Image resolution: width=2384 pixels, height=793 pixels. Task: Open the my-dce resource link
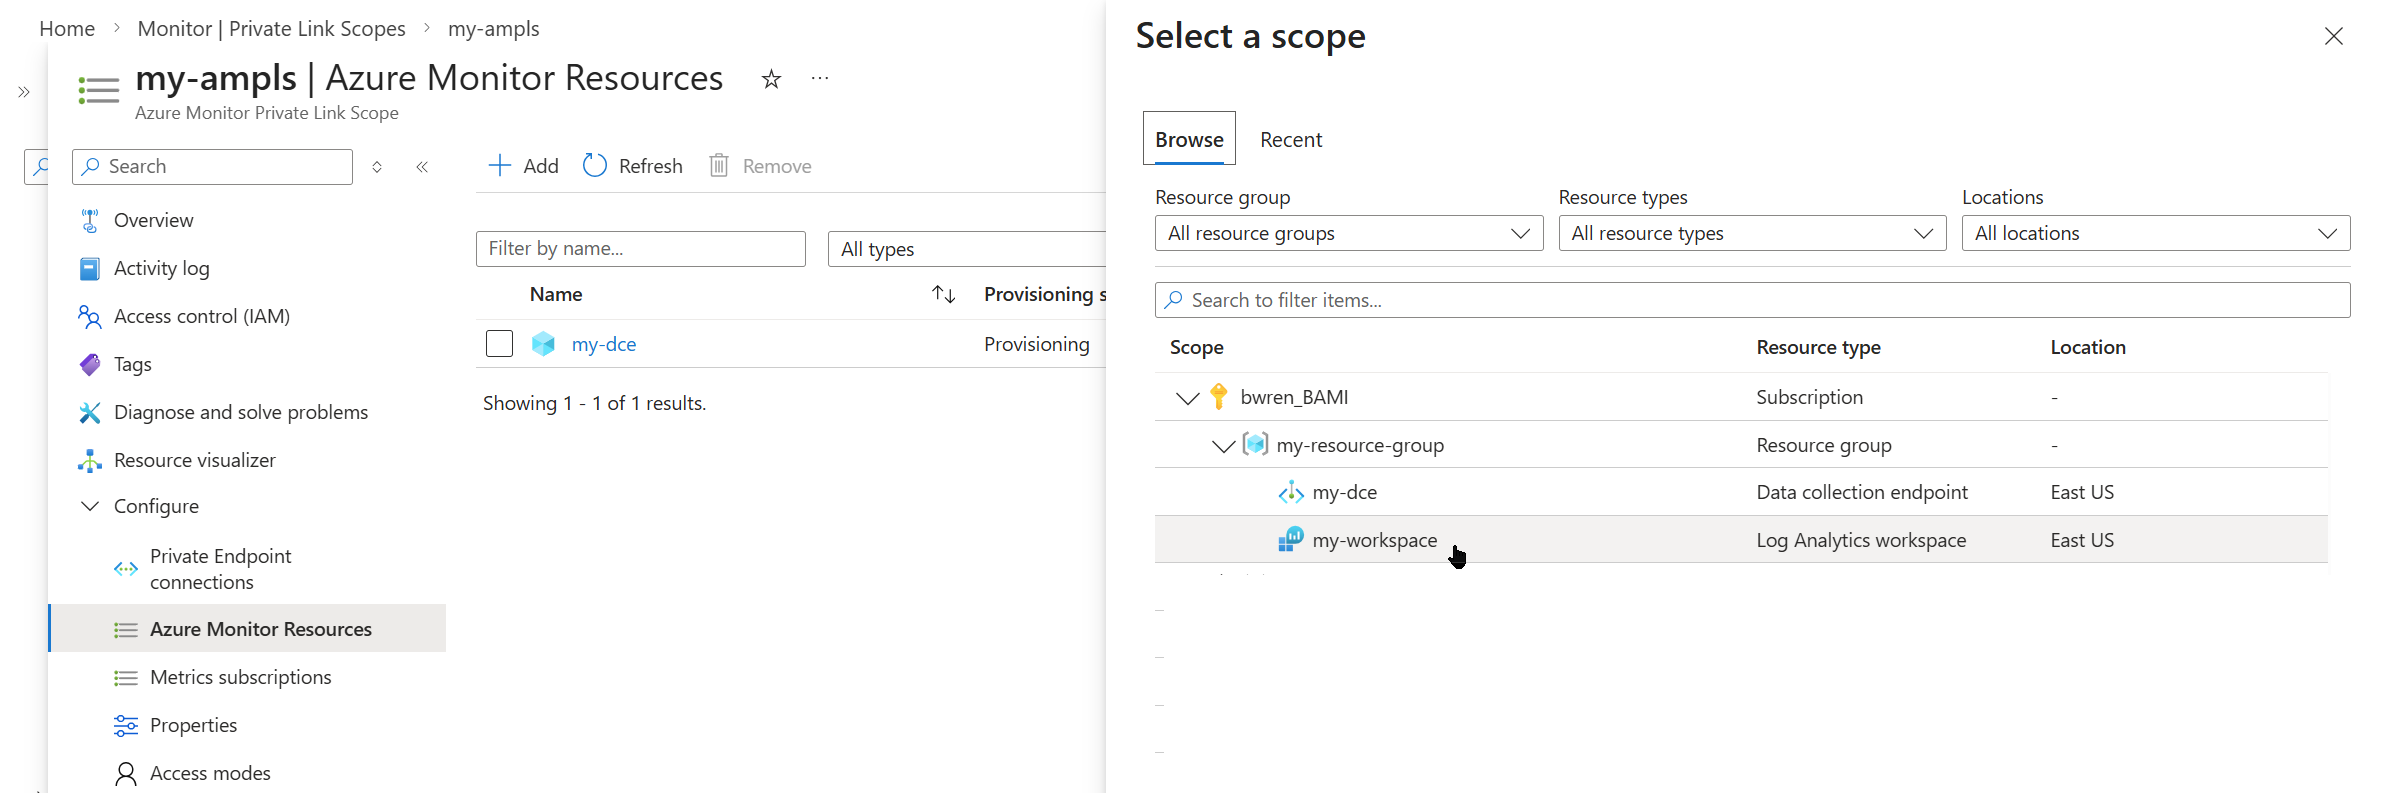tap(603, 344)
